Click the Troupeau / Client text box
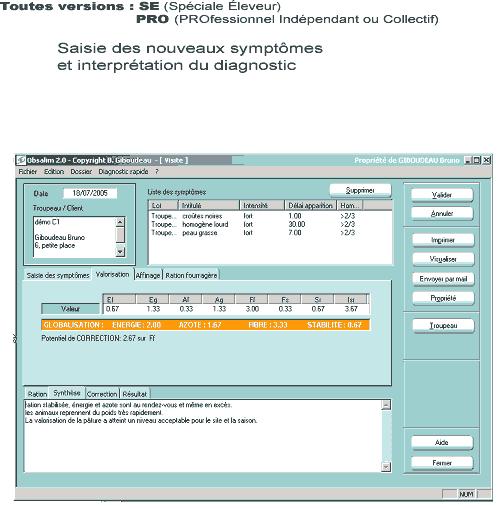The image size is (500, 510). coord(75,237)
